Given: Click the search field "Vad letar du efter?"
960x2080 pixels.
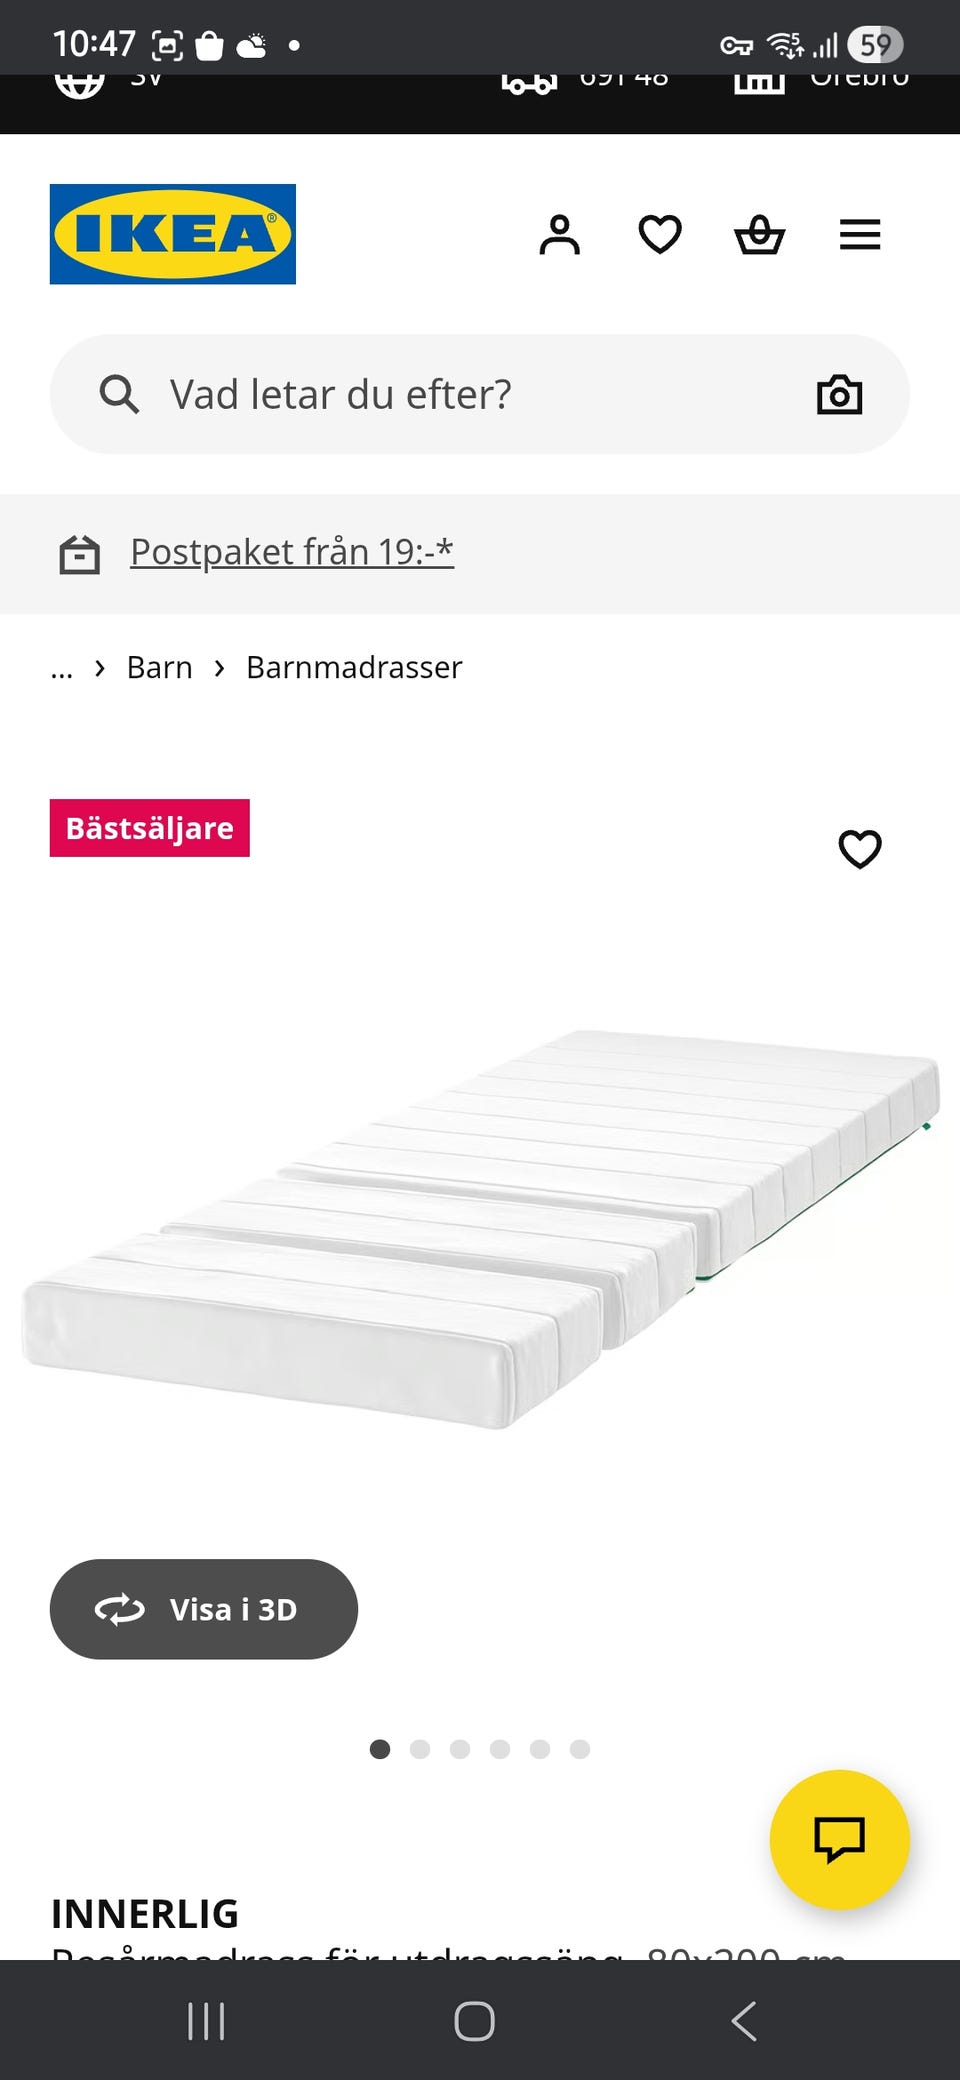Looking at the screenshot, I should click(x=480, y=394).
